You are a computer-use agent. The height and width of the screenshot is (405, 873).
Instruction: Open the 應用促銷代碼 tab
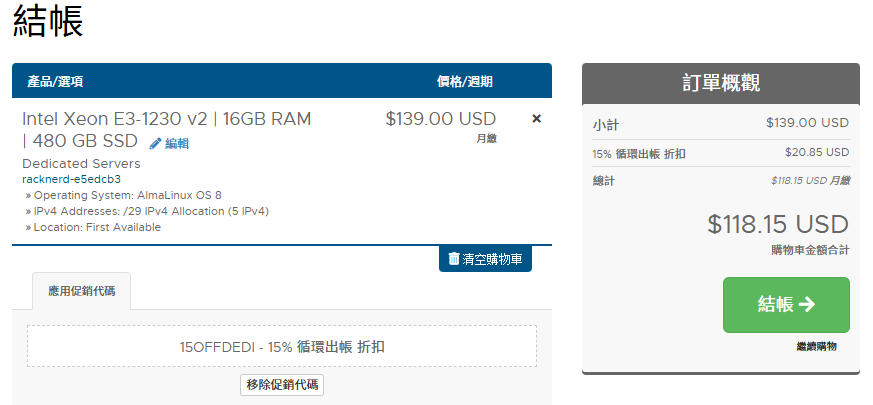coord(82,291)
